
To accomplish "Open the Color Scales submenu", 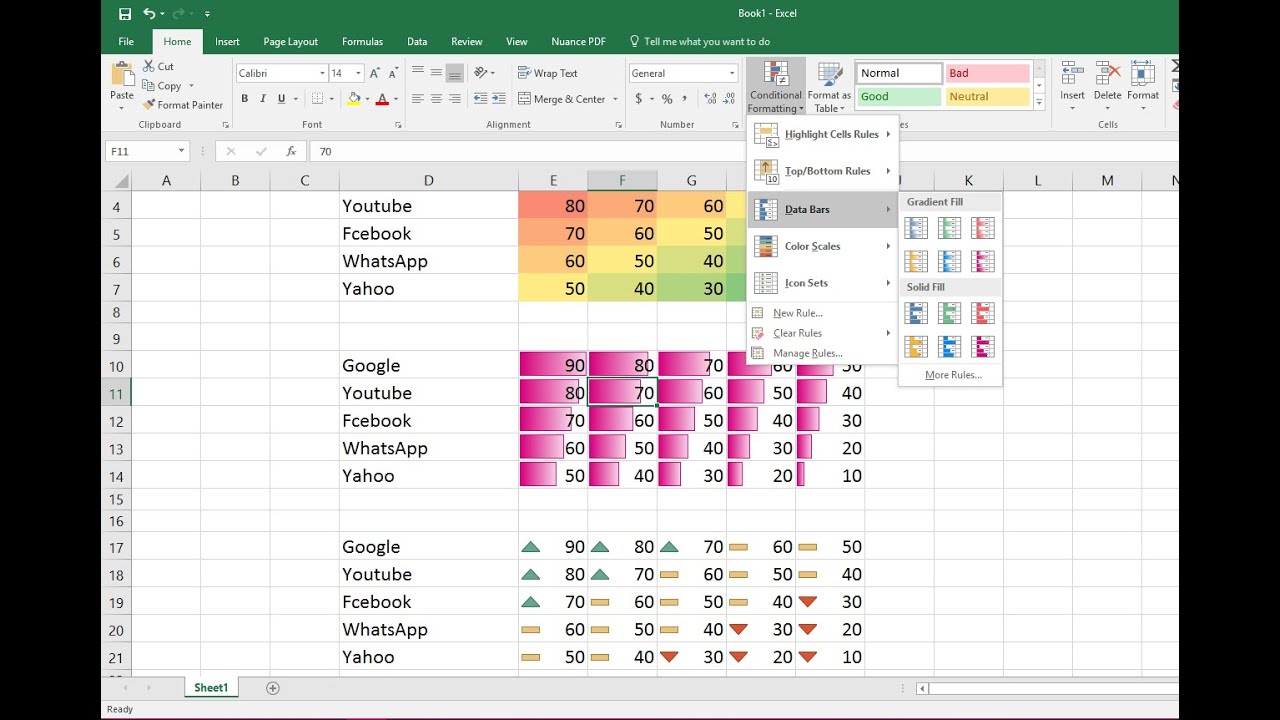I will [823, 246].
